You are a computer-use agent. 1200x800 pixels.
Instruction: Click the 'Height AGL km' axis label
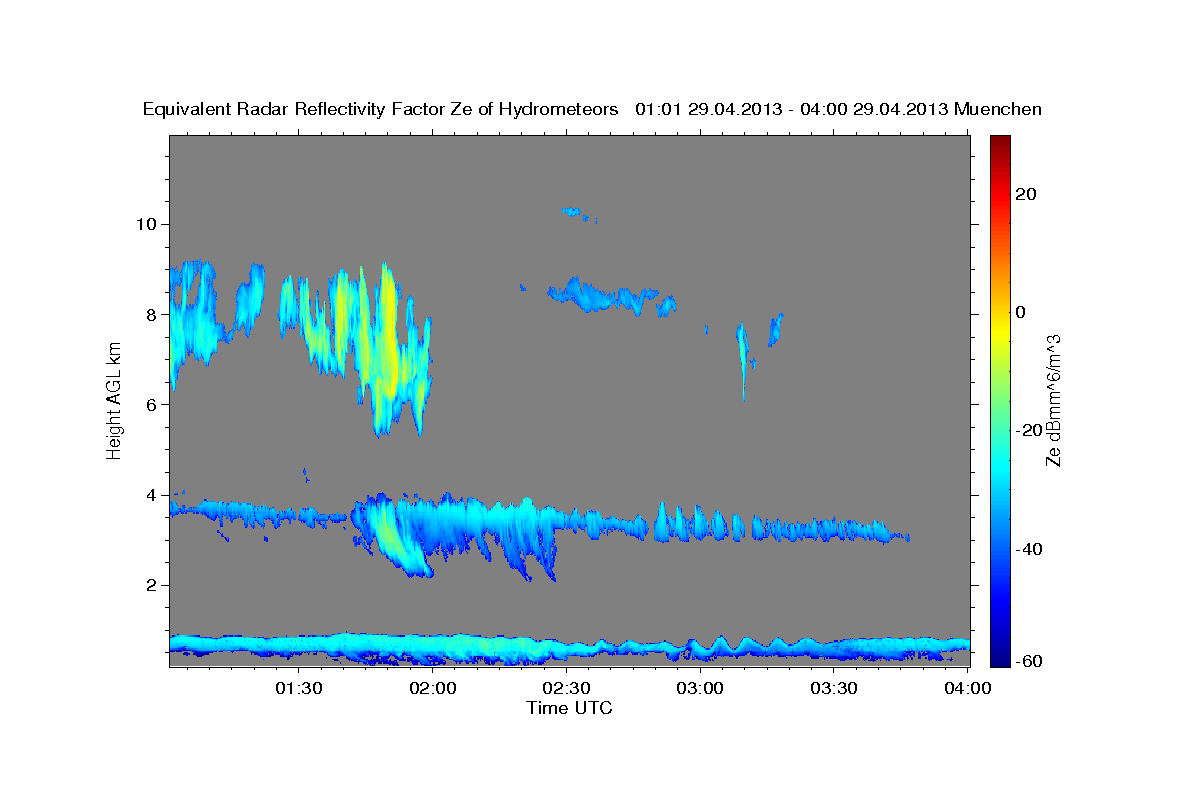[x=115, y=401]
